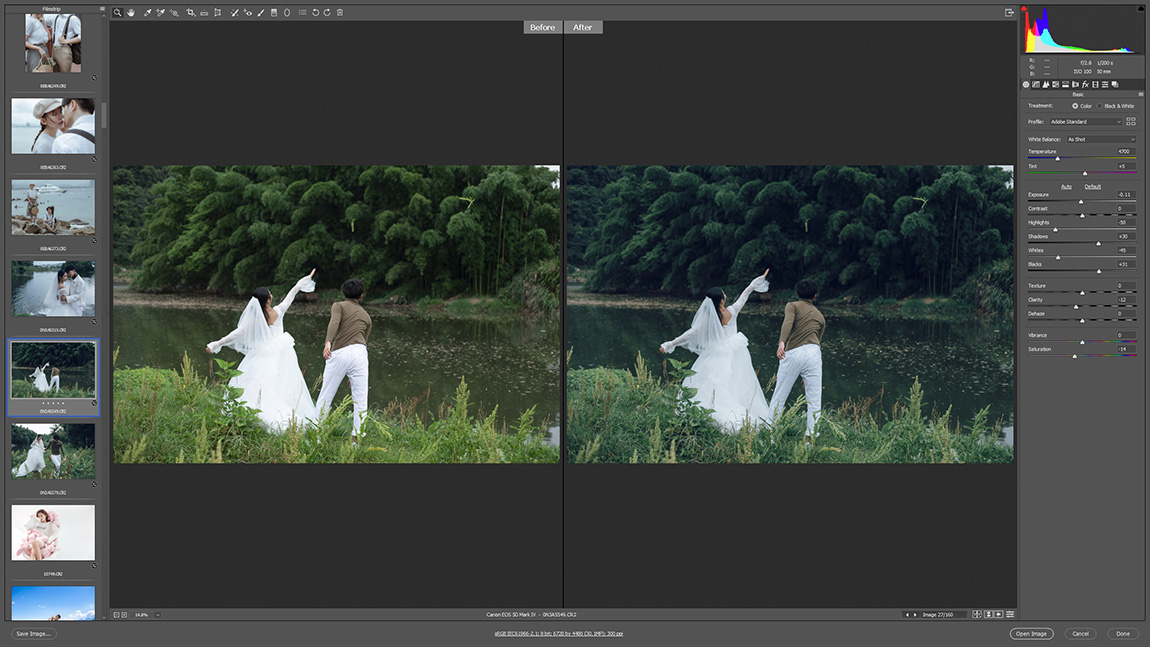Rotate image 90 degrees clockwise
The height and width of the screenshot is (647, 1150).
coord(327,13)
